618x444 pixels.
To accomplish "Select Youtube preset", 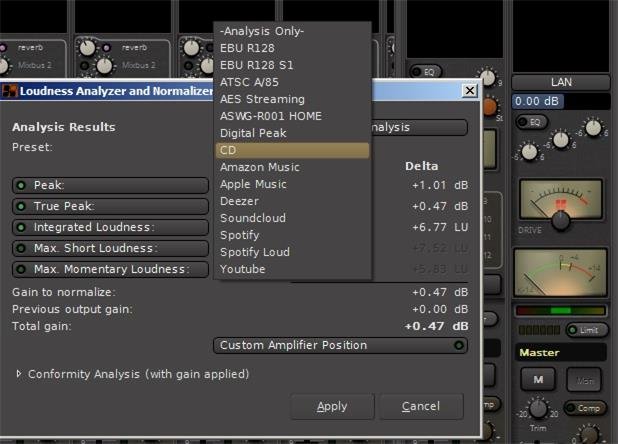I will [292, 269].
